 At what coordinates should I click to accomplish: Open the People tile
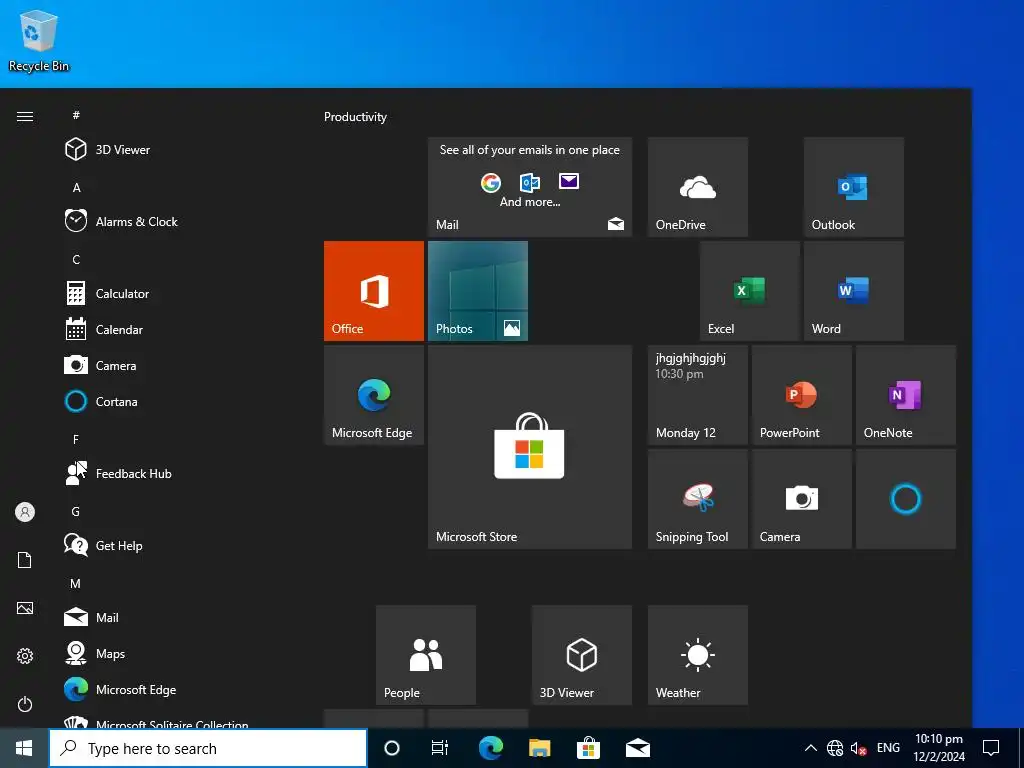pos(426,655)
